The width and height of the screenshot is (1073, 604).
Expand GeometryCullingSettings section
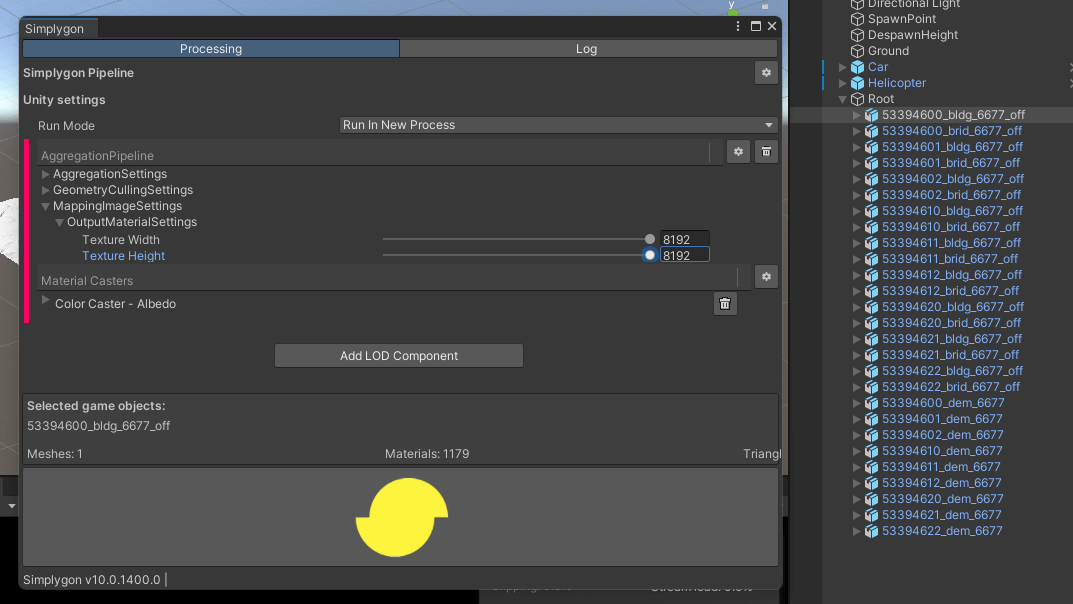tap(45, 190)
